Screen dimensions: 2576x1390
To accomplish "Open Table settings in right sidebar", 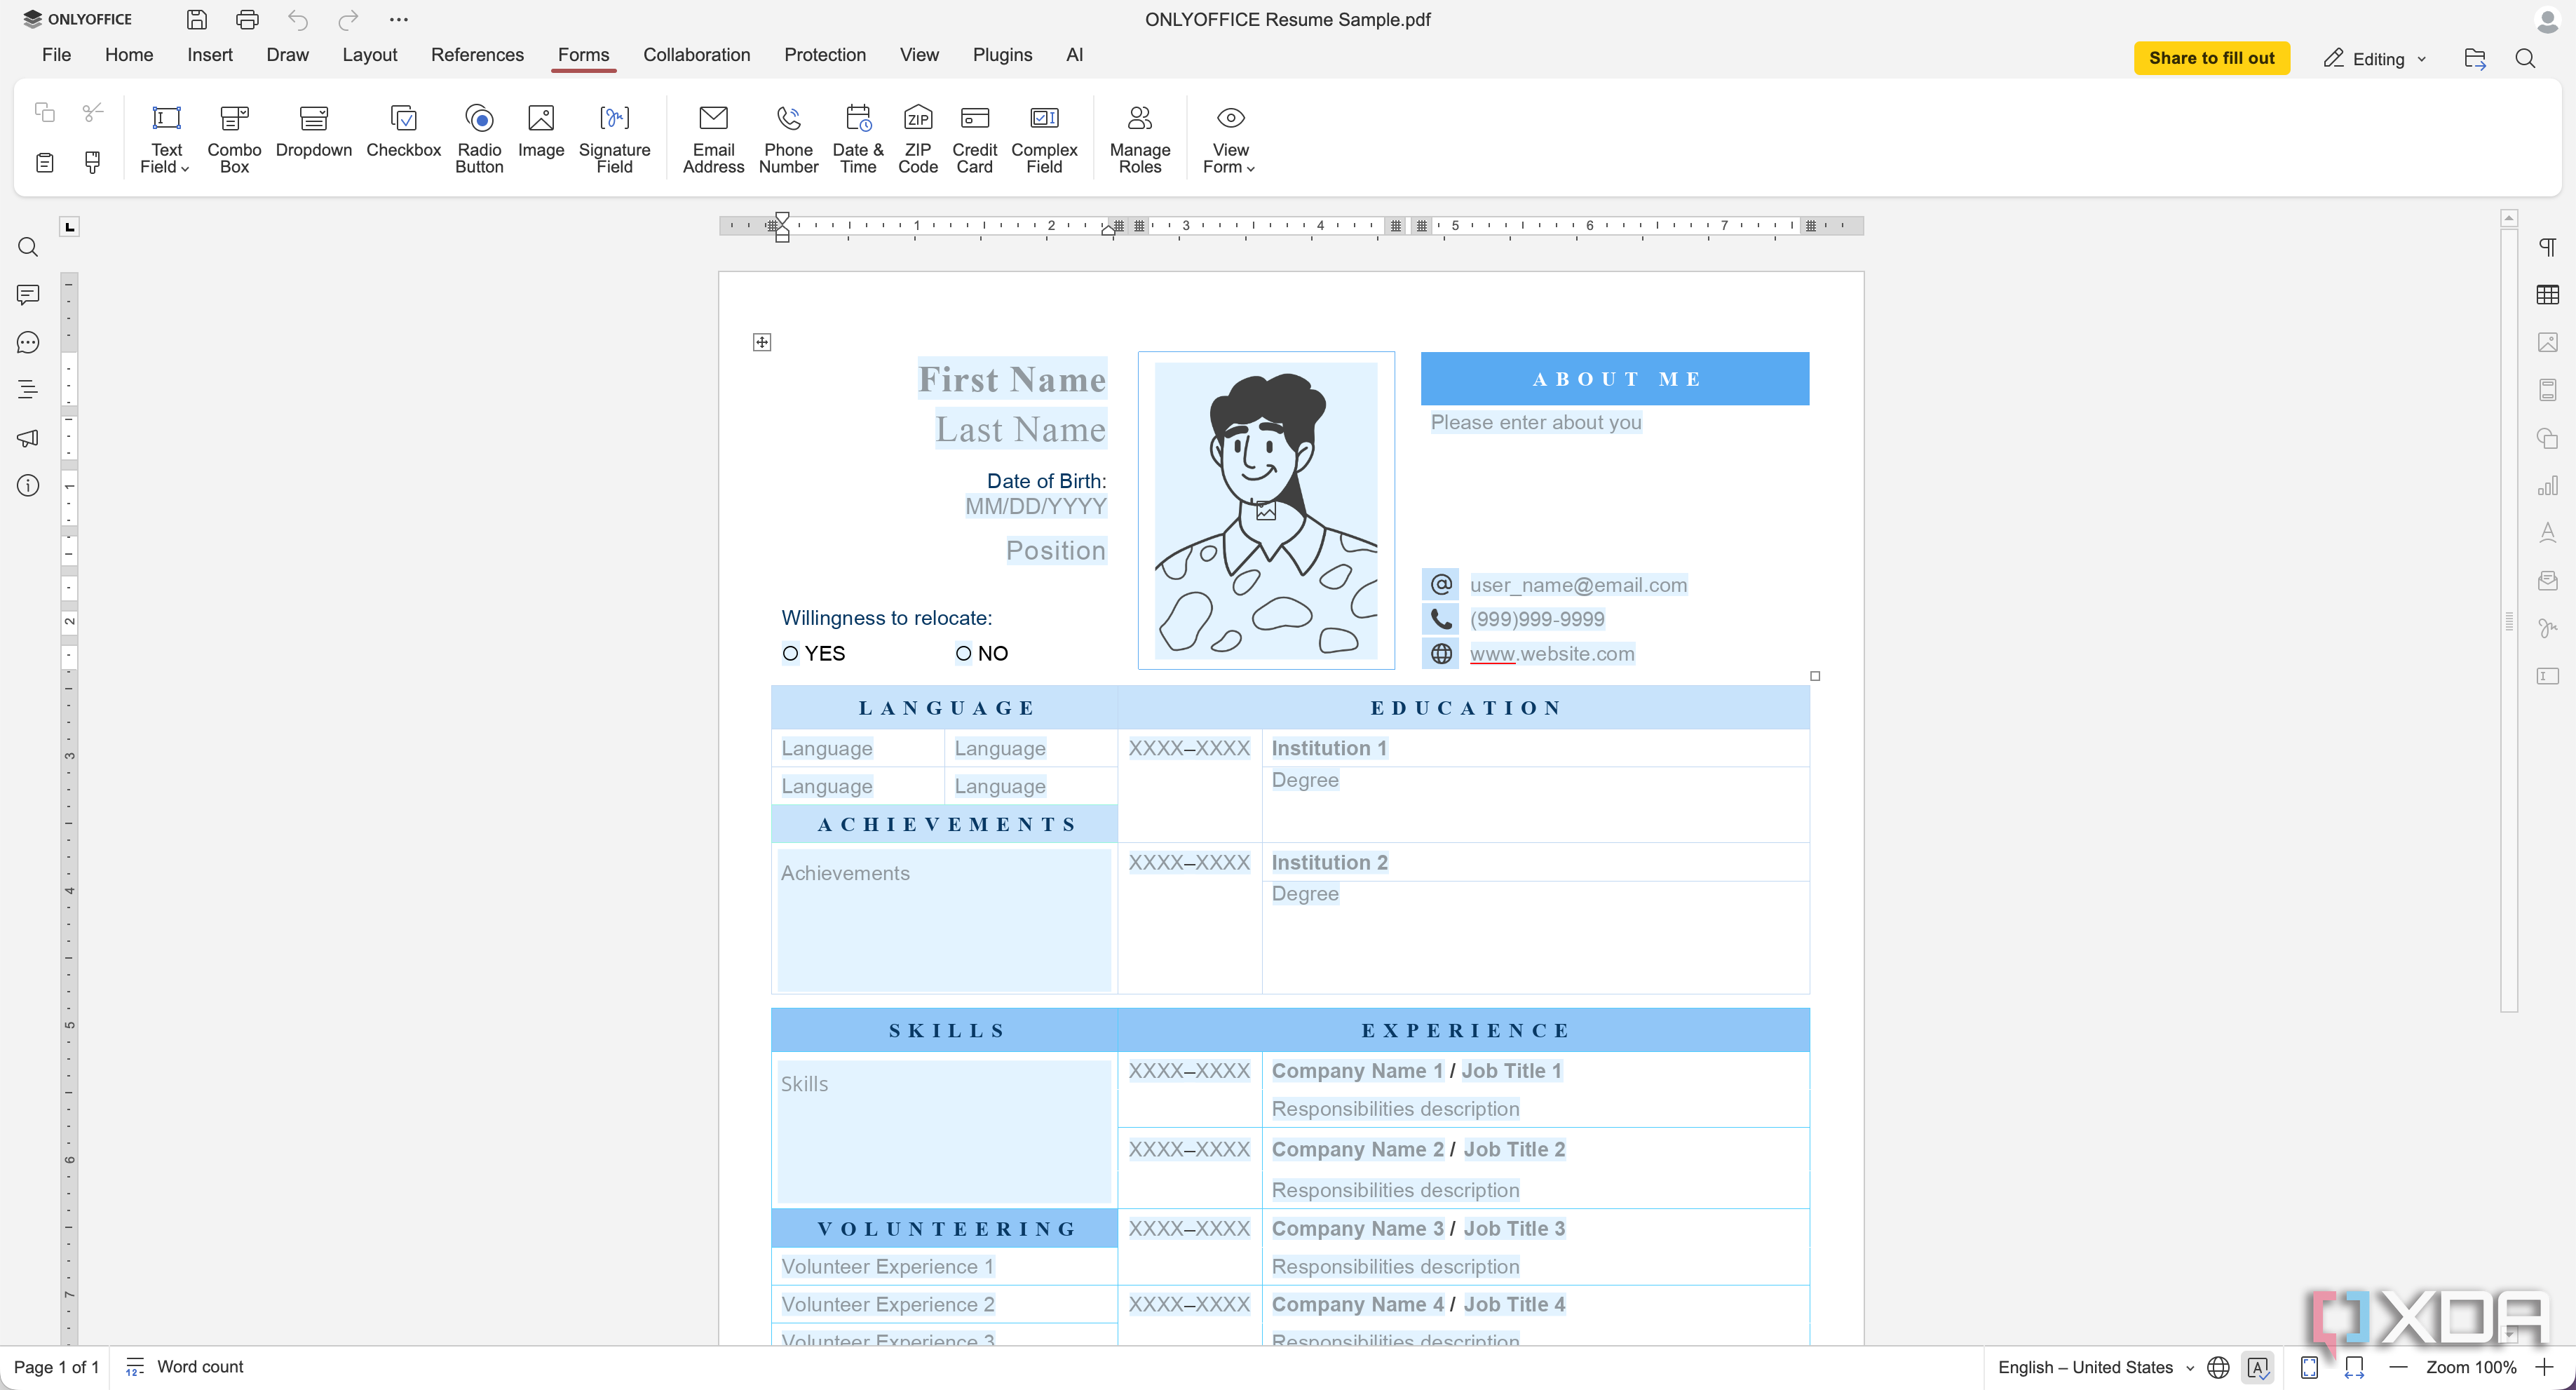I will point(2547,294).
